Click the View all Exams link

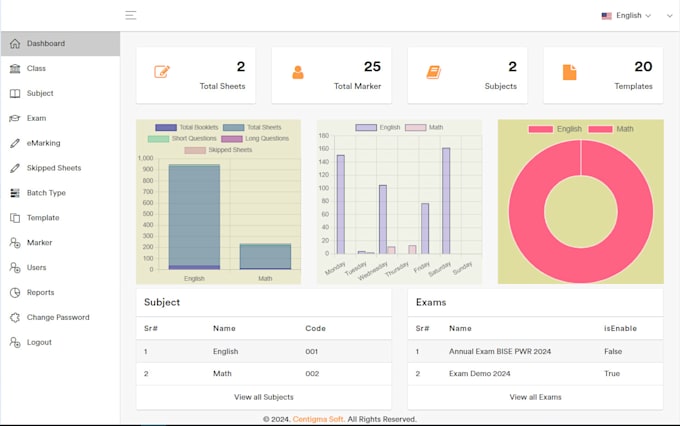coord(535,397)
